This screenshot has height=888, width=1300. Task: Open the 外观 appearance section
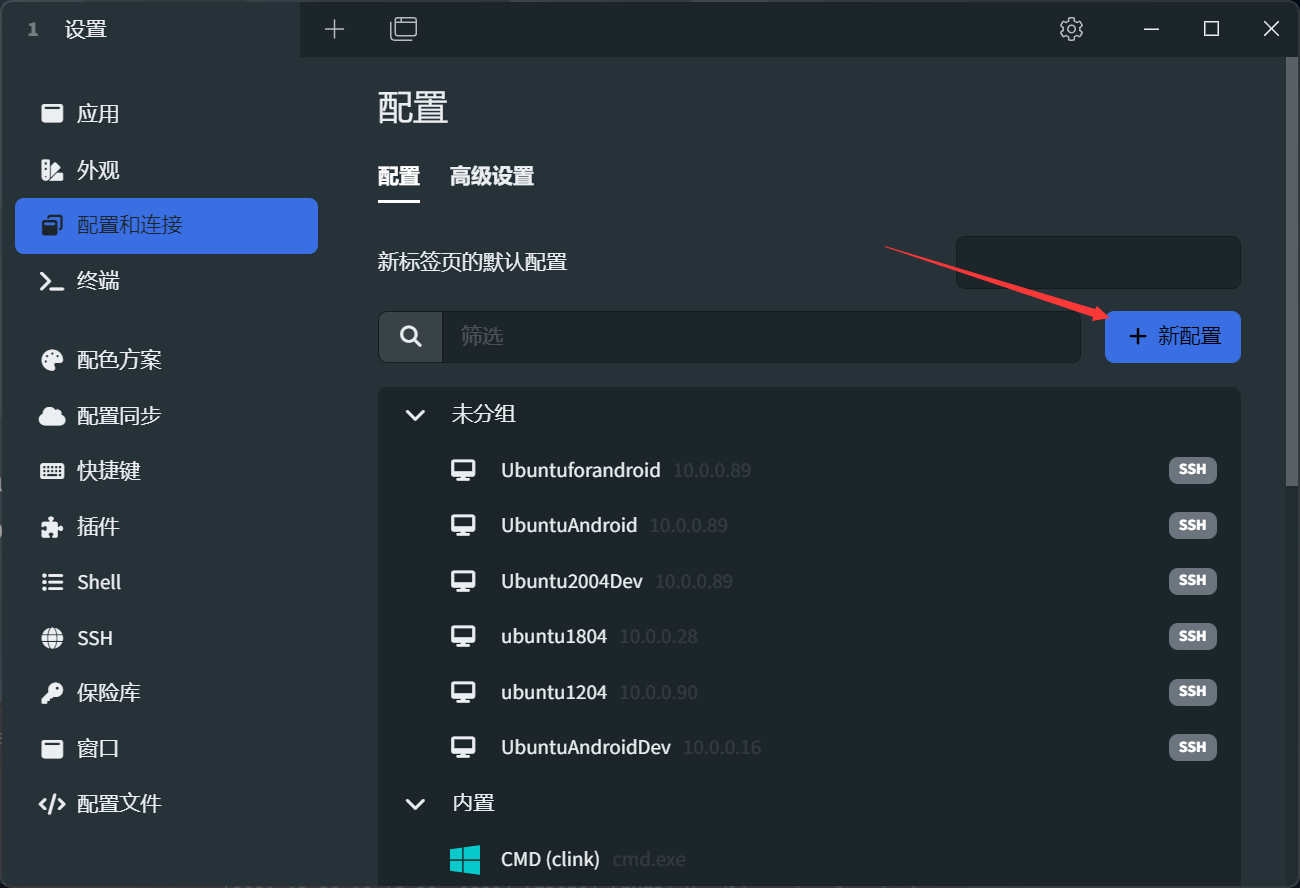pyautogui.click(x=166, y=170)
